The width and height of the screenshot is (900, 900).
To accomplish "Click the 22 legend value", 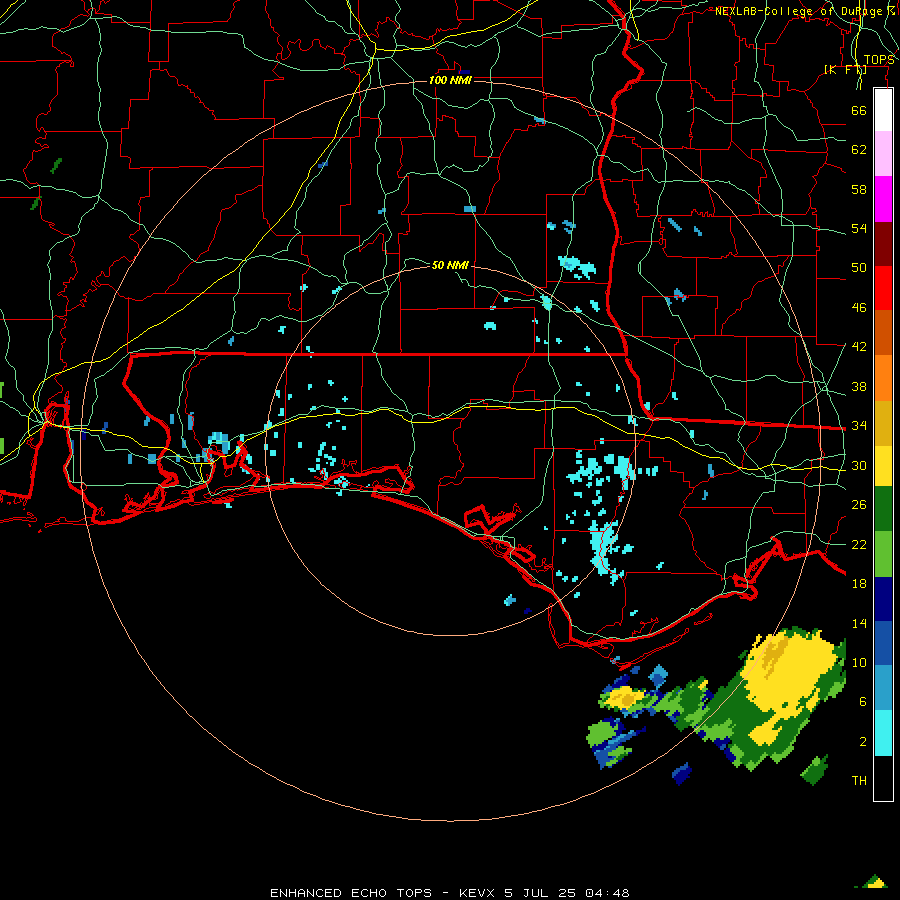I will (859, 545).
